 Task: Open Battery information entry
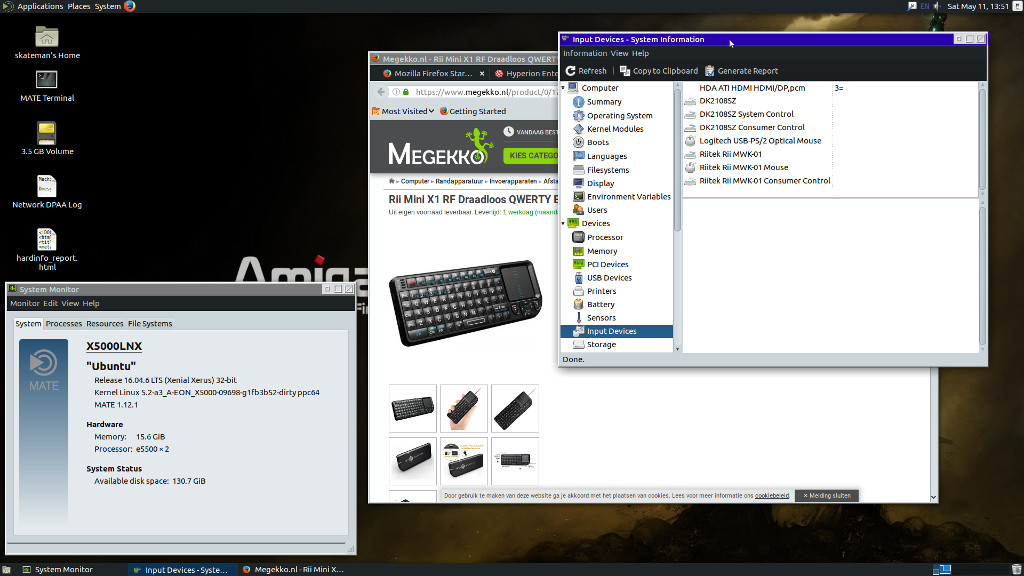pos(600,304)
